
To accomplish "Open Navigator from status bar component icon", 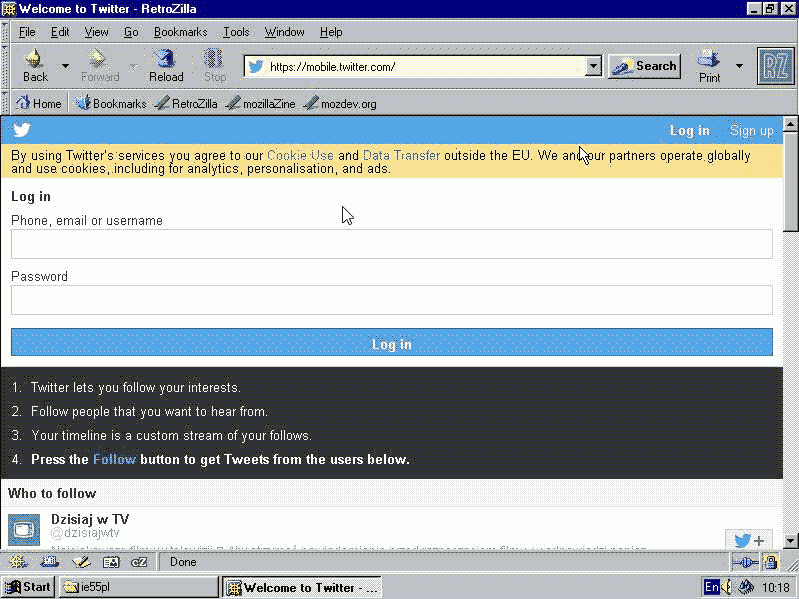I will (x=18, y=562).
